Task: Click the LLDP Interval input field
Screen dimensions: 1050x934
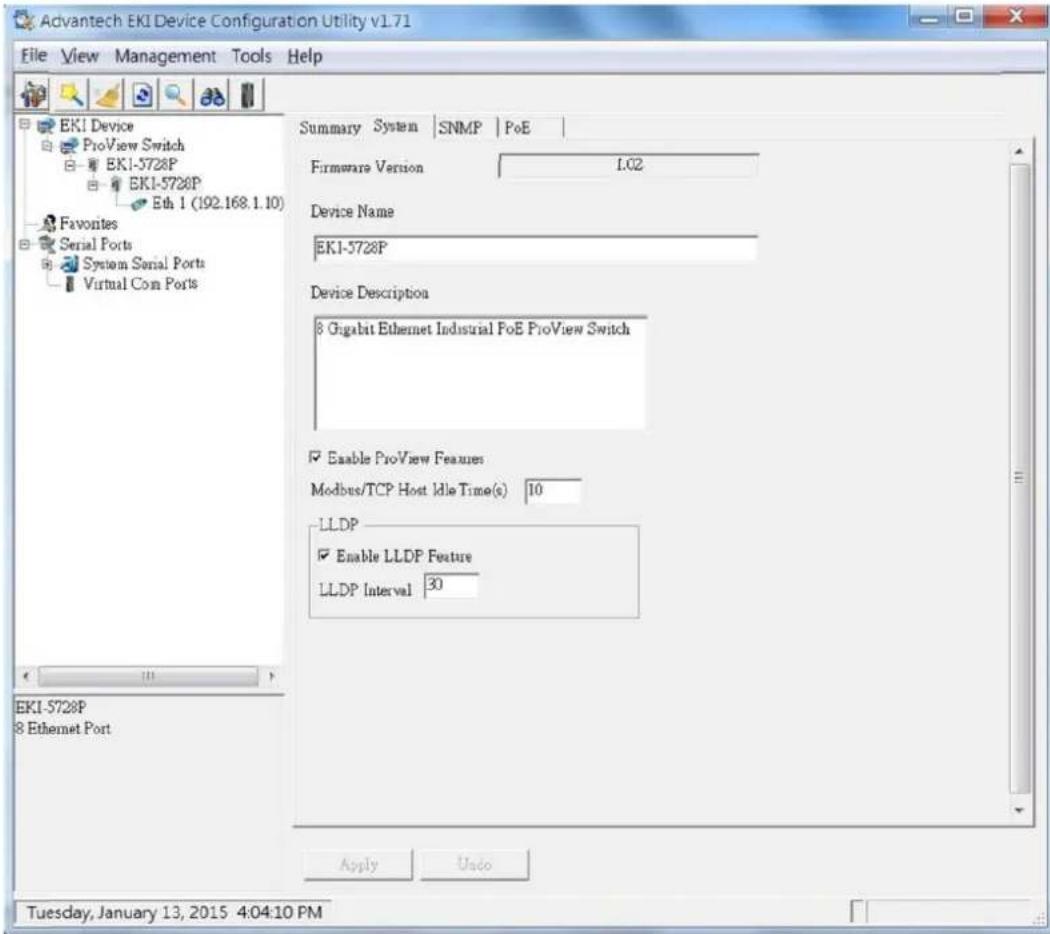Action: pyautogui.click(x=451, y=585)
